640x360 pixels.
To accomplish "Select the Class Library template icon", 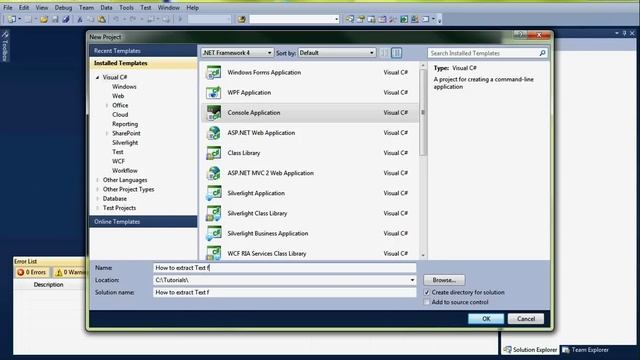I will point(213,153).
